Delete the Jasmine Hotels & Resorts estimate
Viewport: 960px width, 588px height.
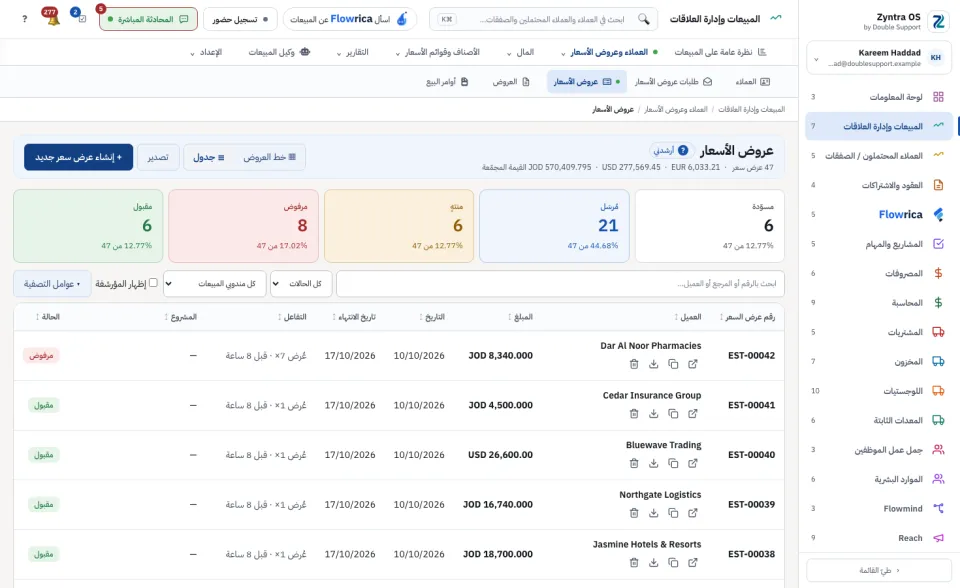[634, 562]
